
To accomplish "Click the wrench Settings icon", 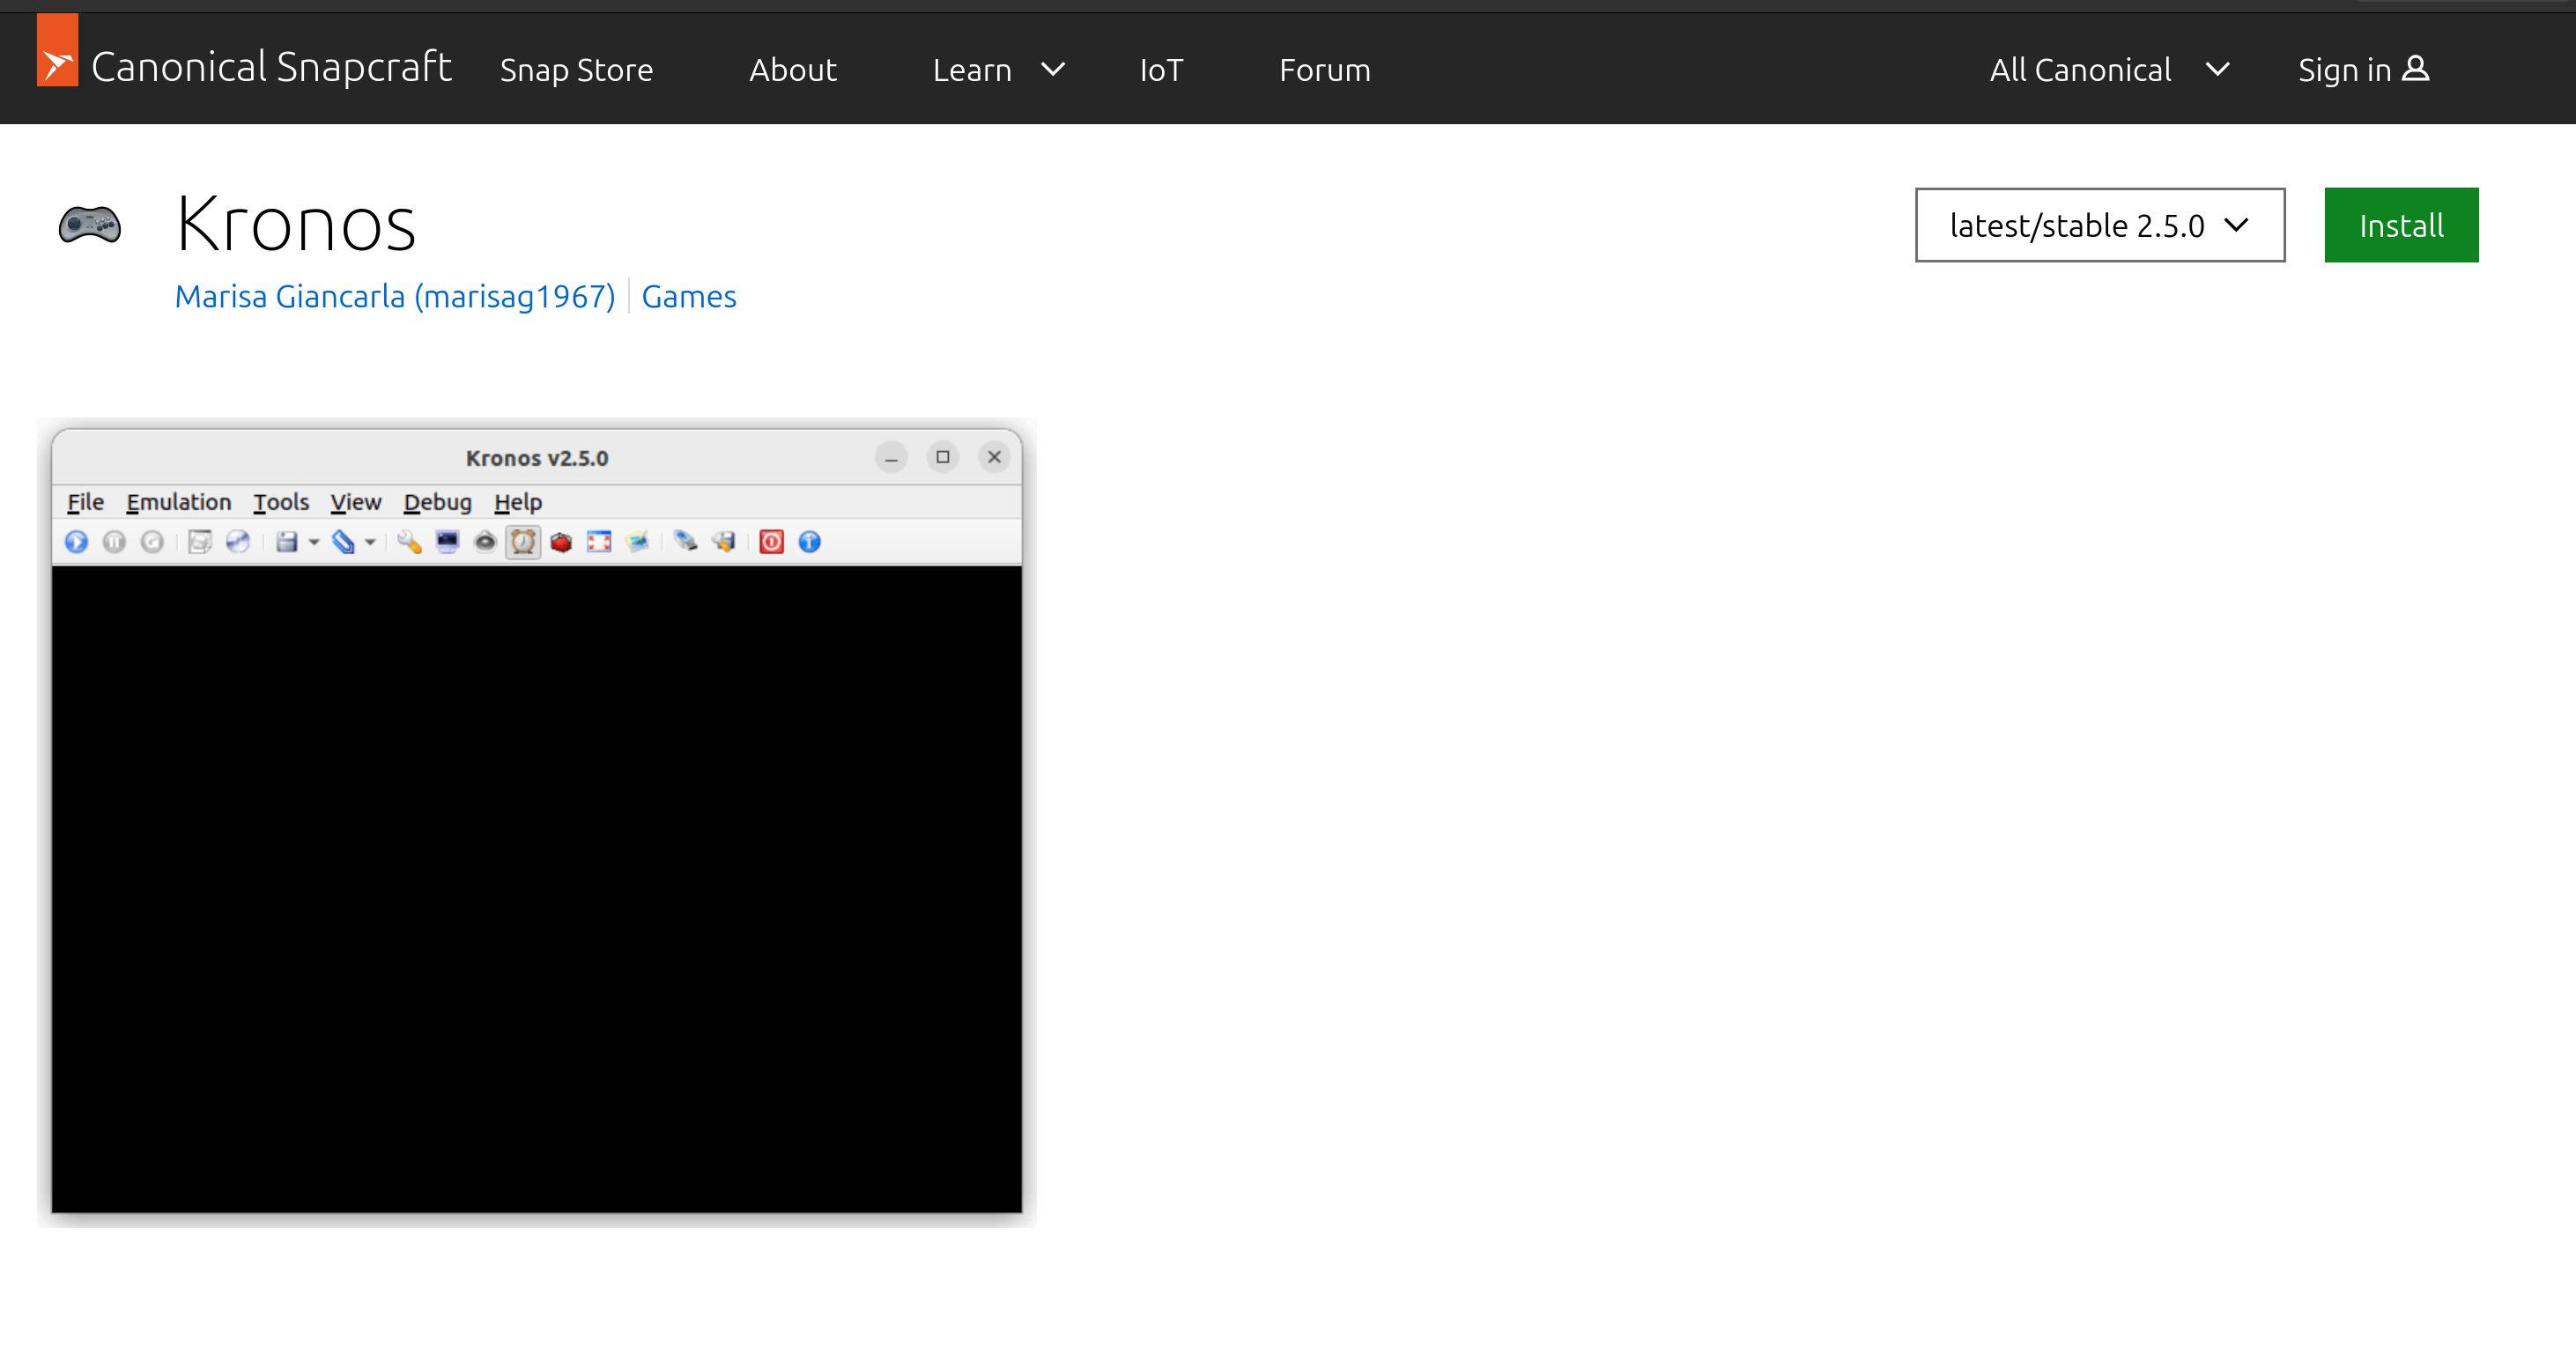I will [x=409, y=542].
